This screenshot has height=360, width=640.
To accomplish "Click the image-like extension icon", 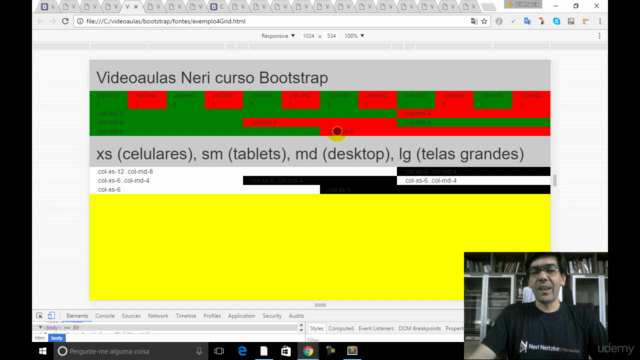I will pos(571,21).
